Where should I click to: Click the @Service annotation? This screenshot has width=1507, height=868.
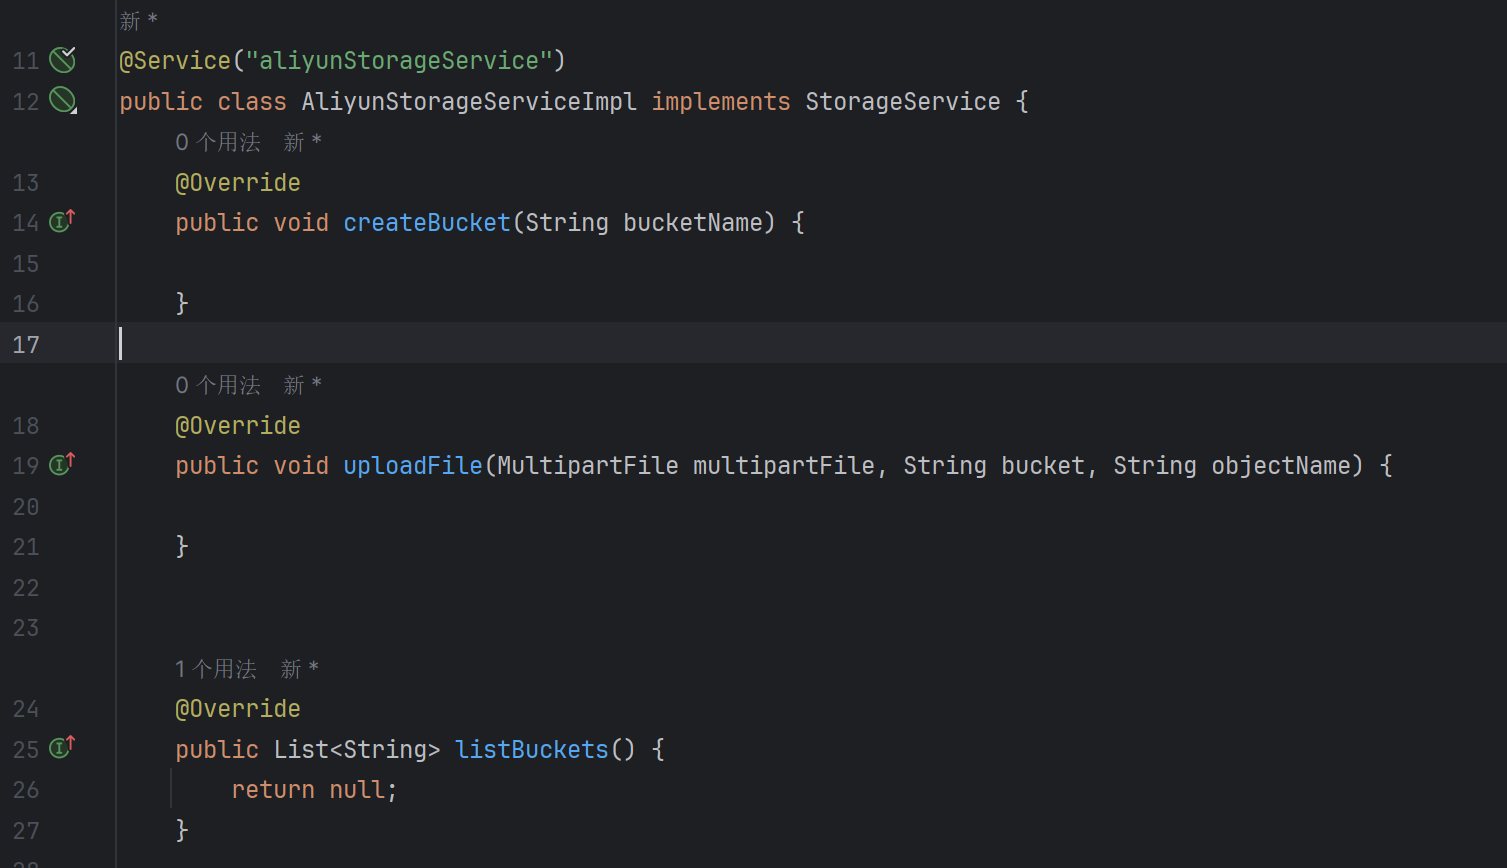coord(176,61)
